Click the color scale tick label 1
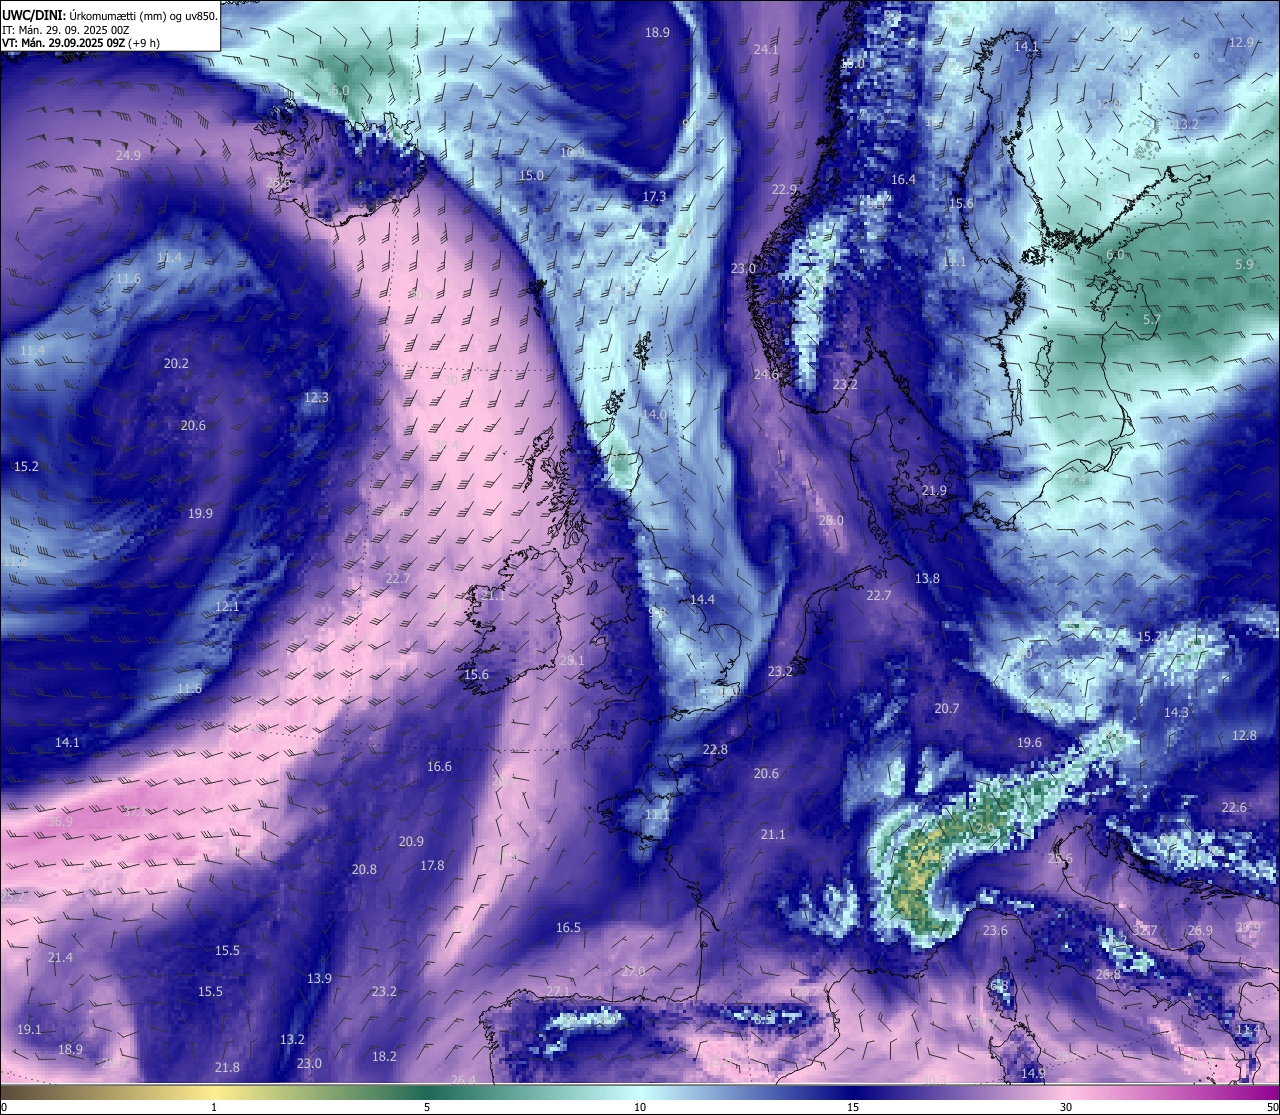Image resolution: width=1280 pixels, height=1115 pixels. (x=214, y=1107)
